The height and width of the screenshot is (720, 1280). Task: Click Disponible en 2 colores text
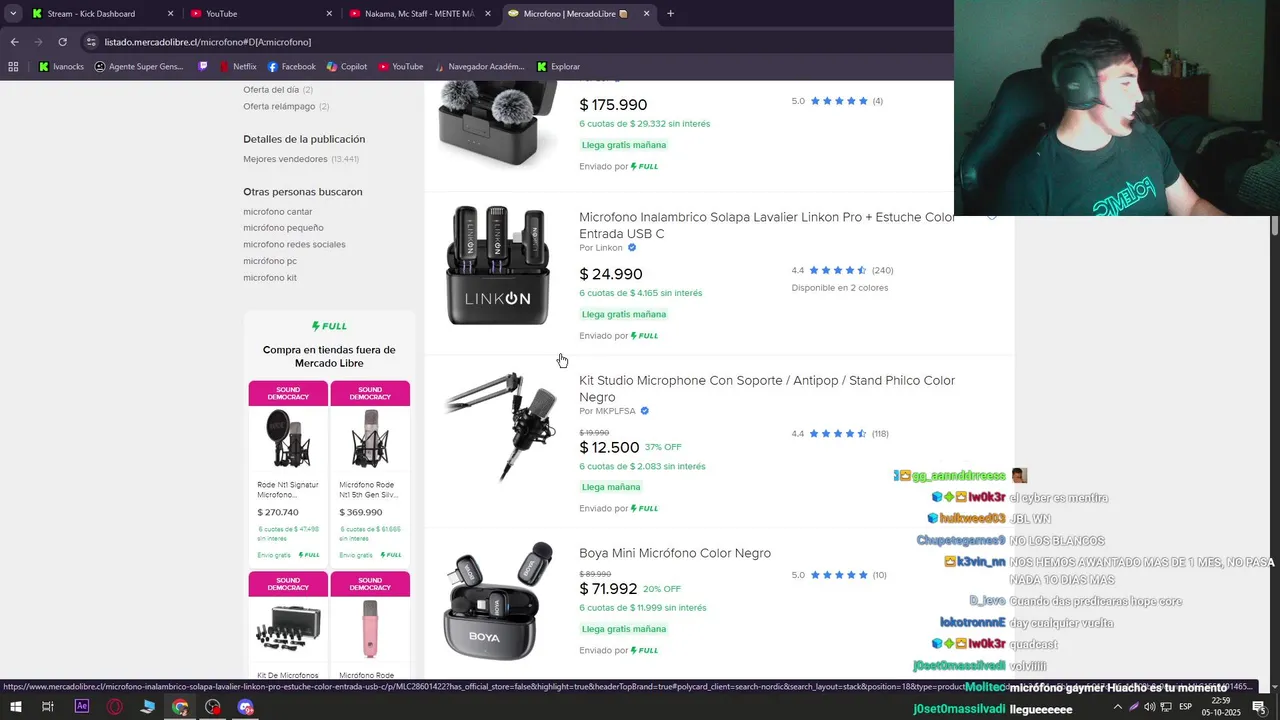click(839, 288)
